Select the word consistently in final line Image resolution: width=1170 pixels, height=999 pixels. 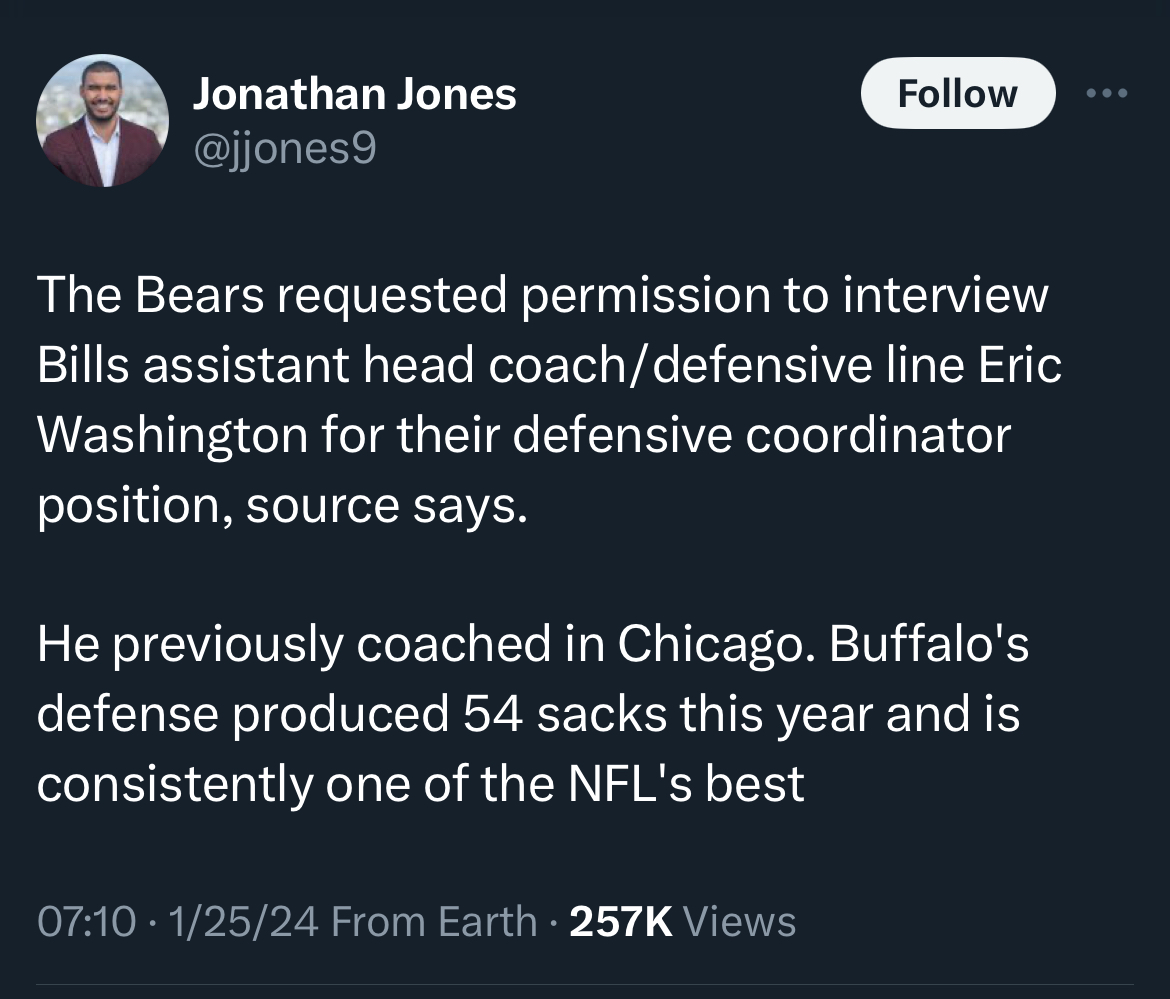click(x=175, y=785)
